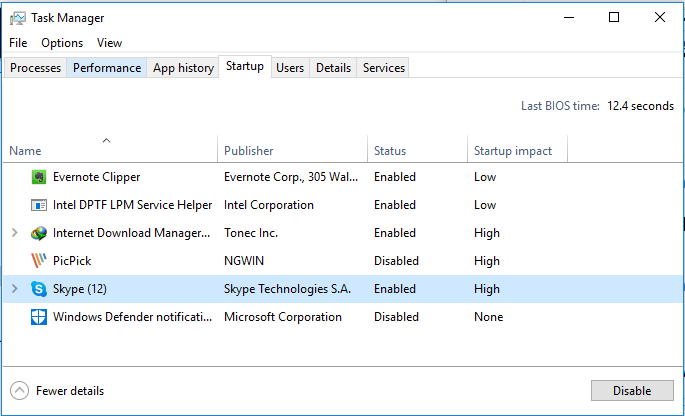
Task: Click the Fewer details link
Action: (70, 391)
